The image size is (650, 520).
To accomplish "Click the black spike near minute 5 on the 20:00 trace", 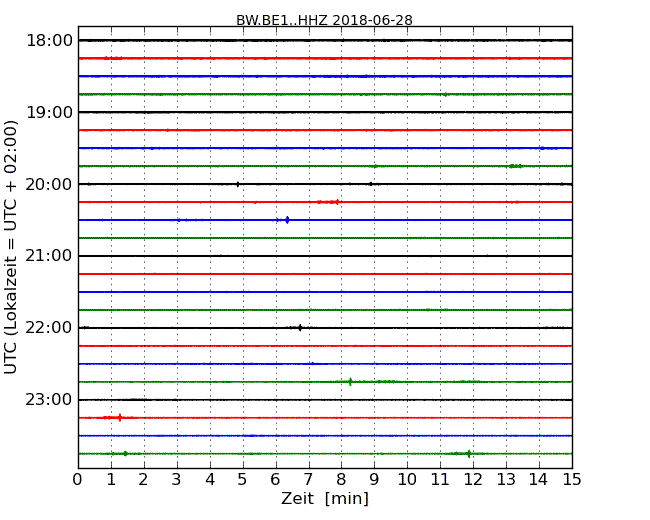I will (238, 184).
